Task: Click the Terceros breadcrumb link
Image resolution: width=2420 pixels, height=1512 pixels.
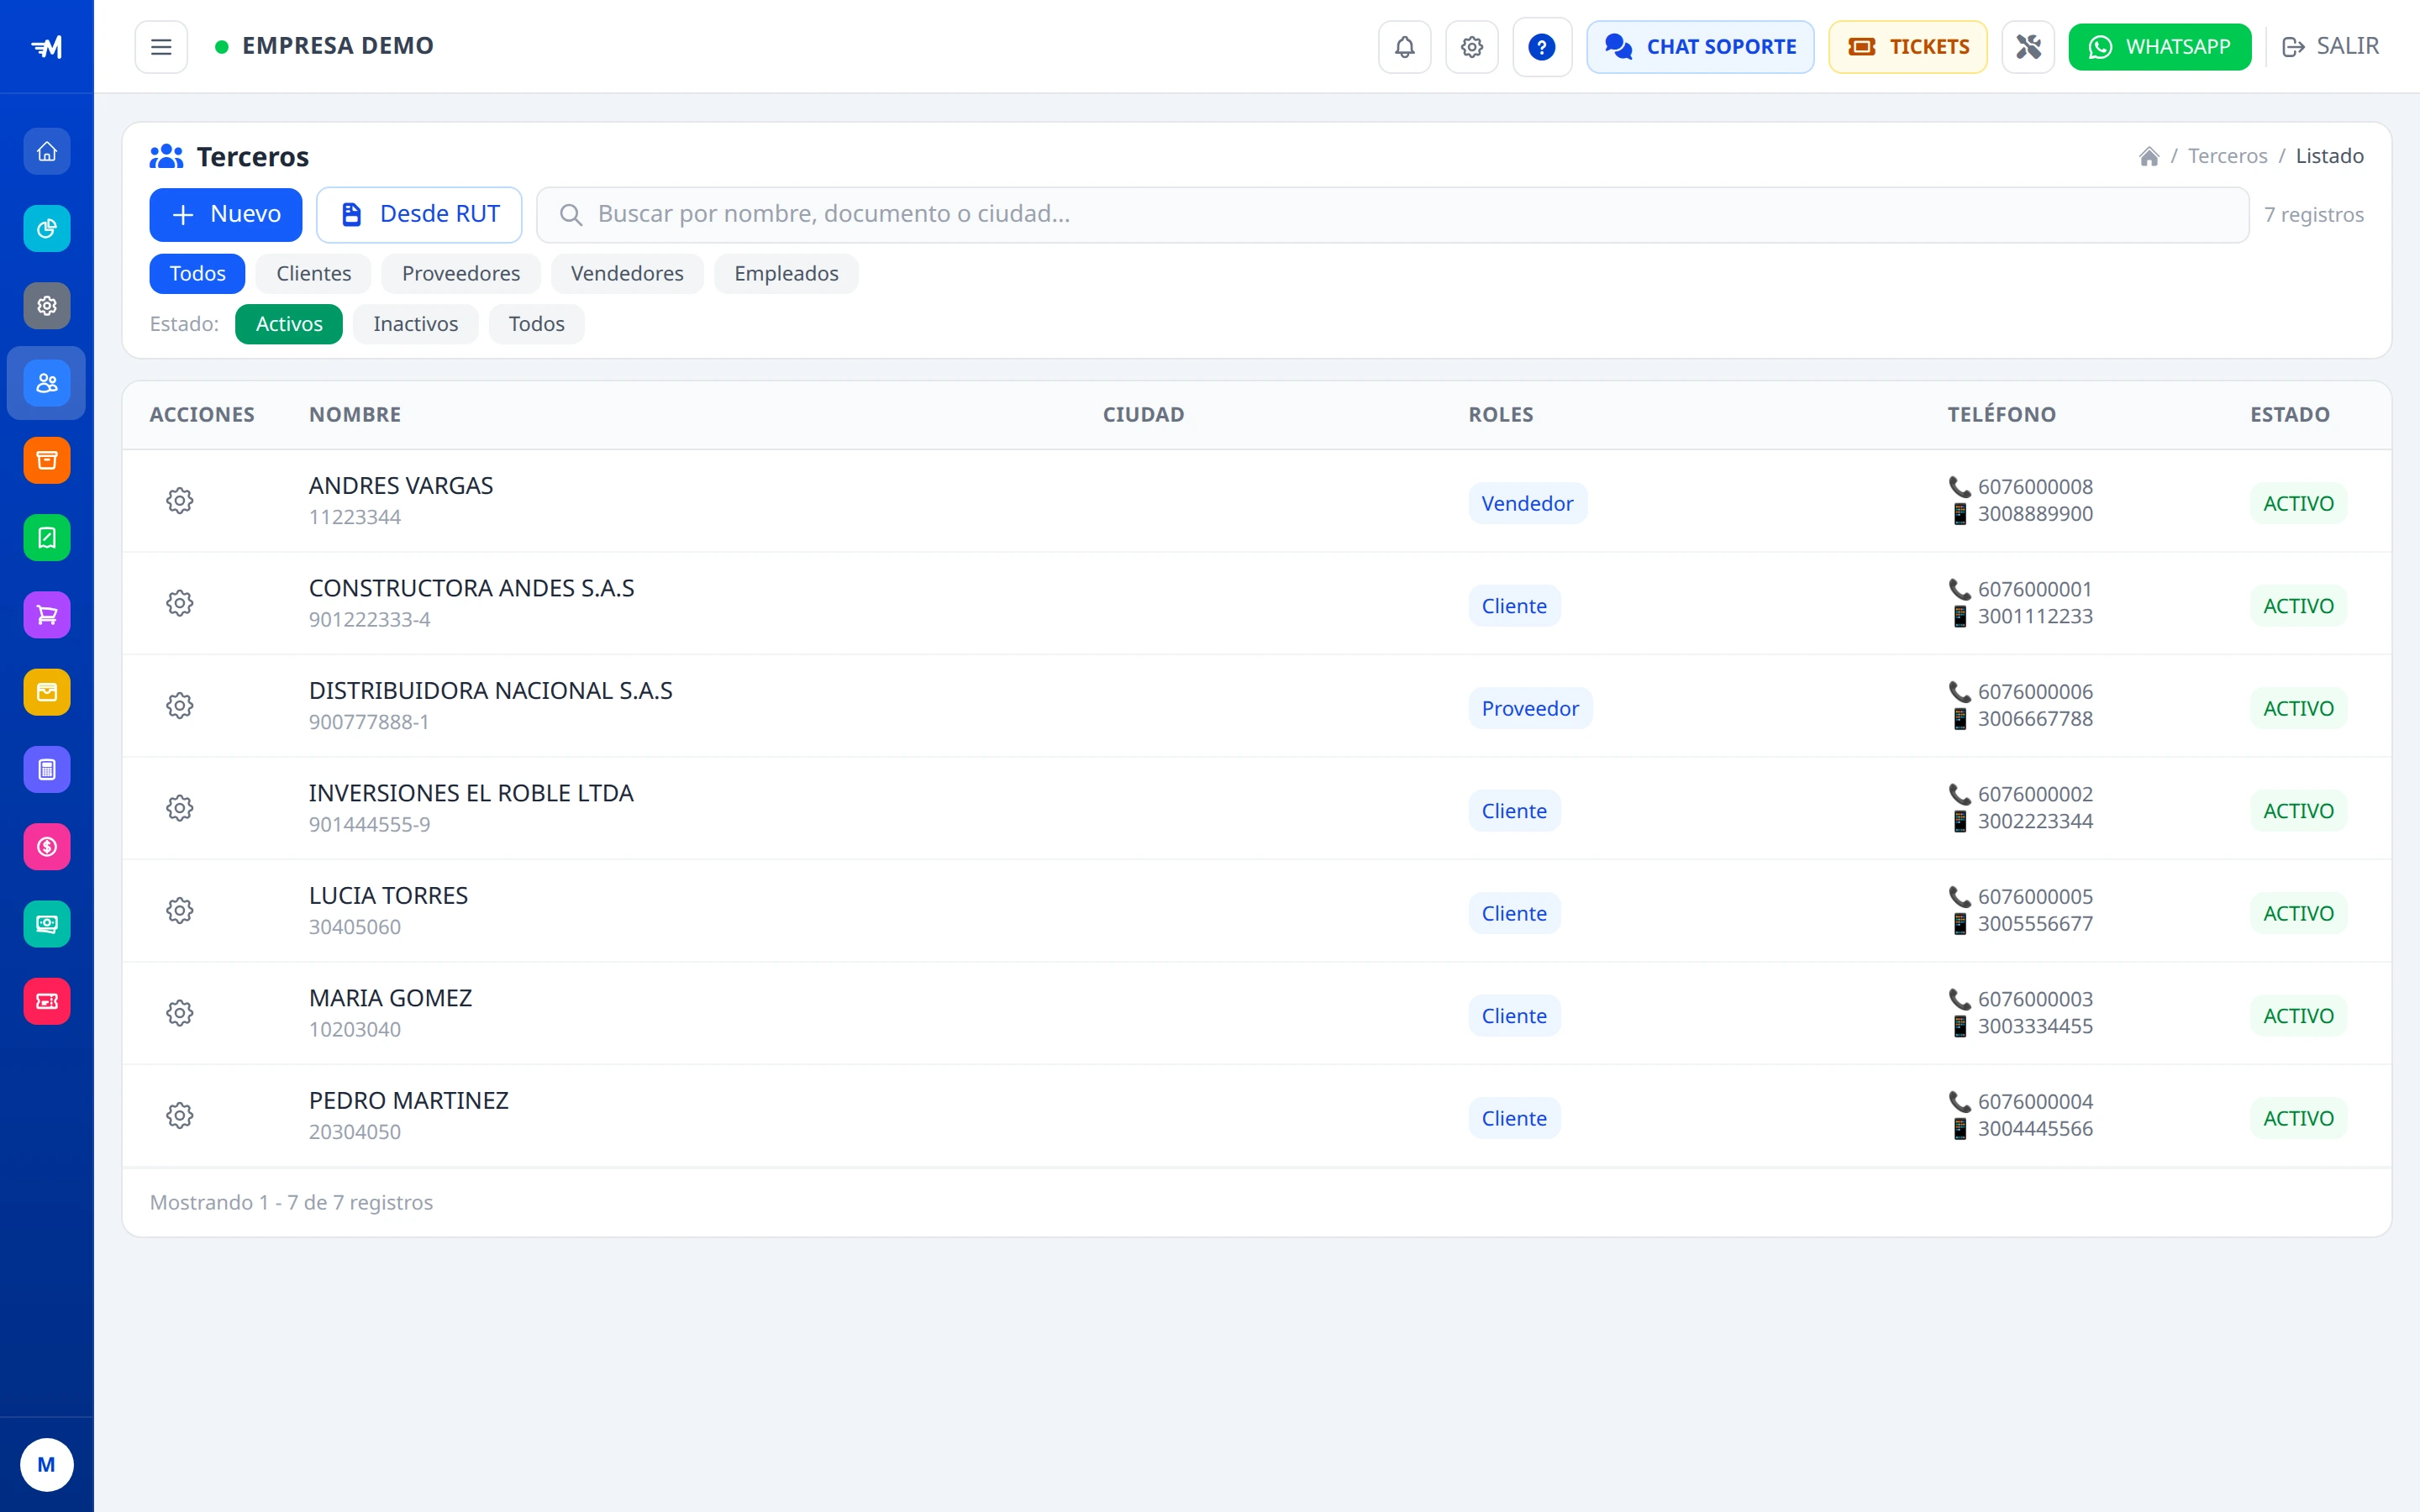Action: (x=2227, y=156)
